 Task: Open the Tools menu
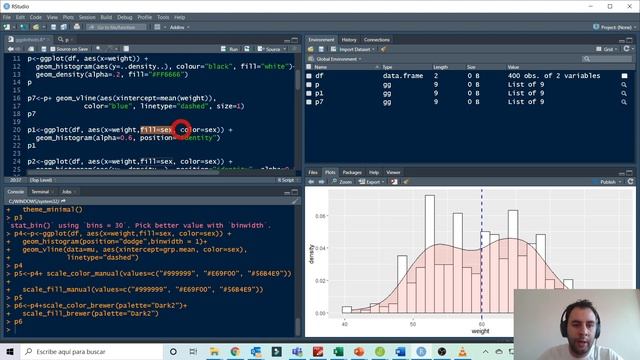[x=163, y=17]
